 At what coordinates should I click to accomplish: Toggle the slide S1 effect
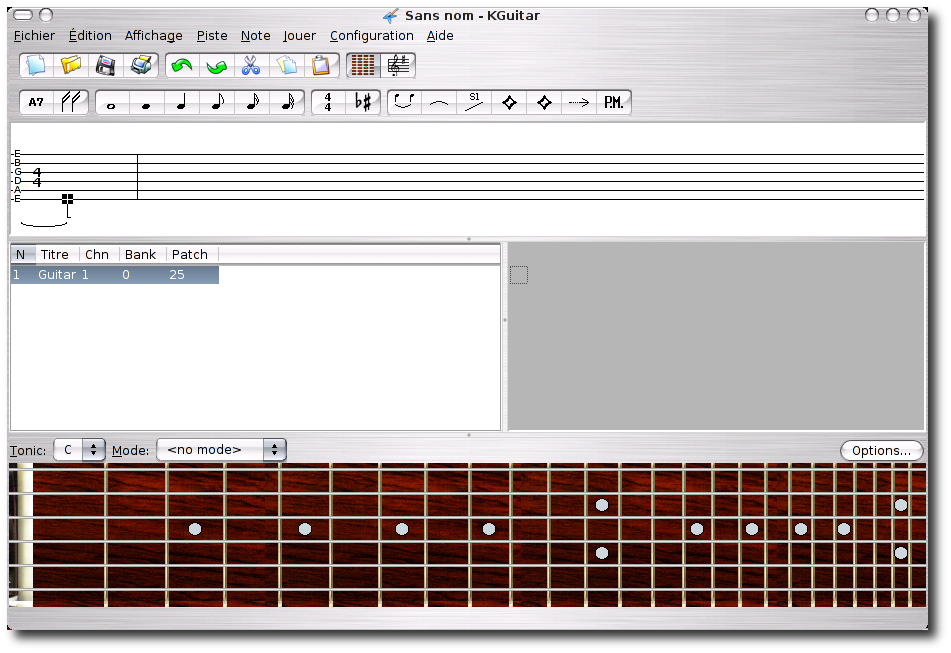[x=474, y=103]
